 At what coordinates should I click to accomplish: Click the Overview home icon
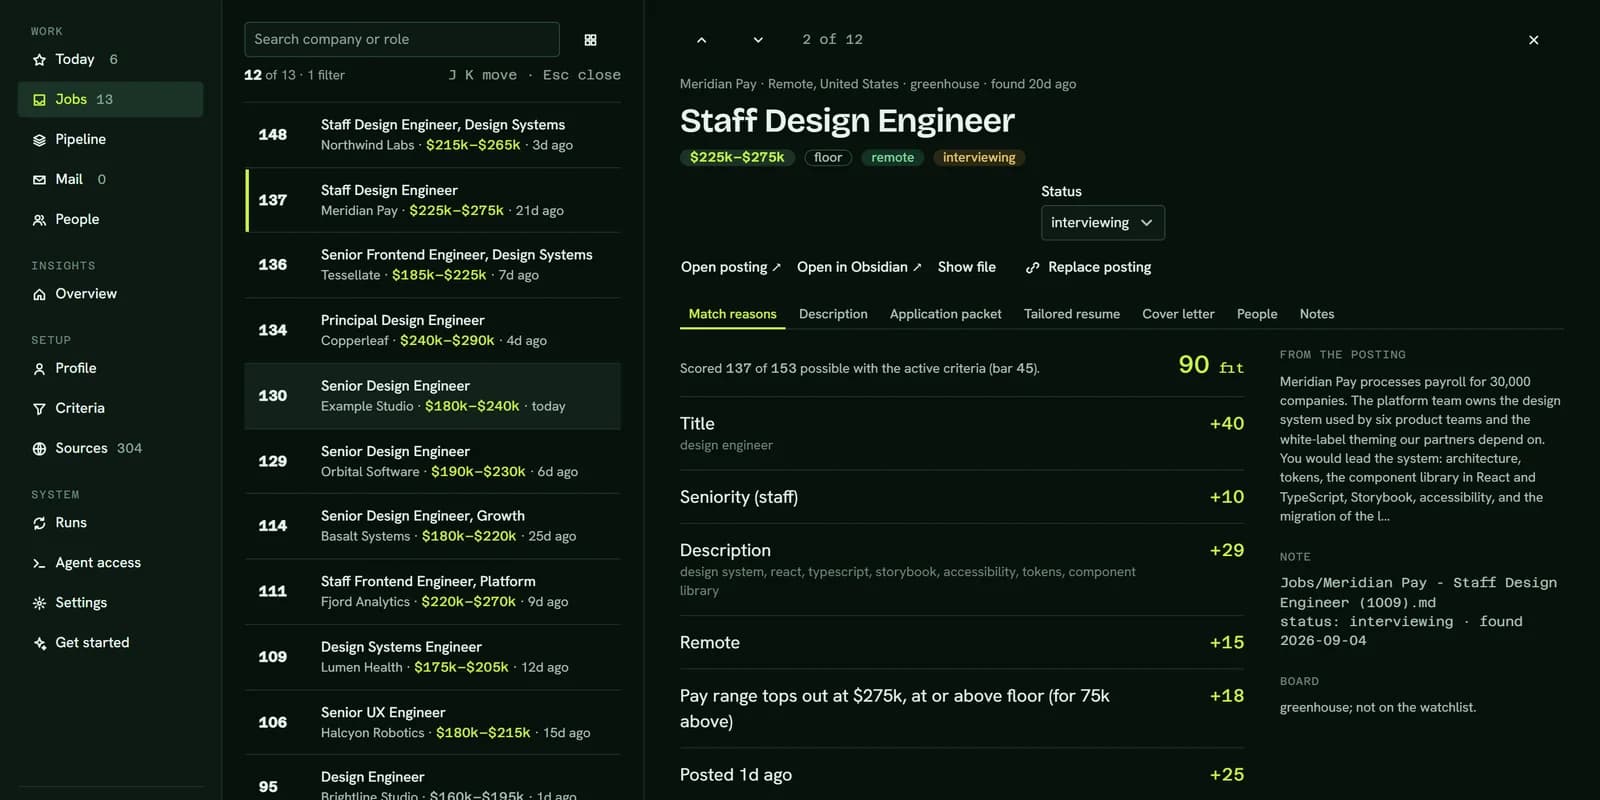click(39, 294)
